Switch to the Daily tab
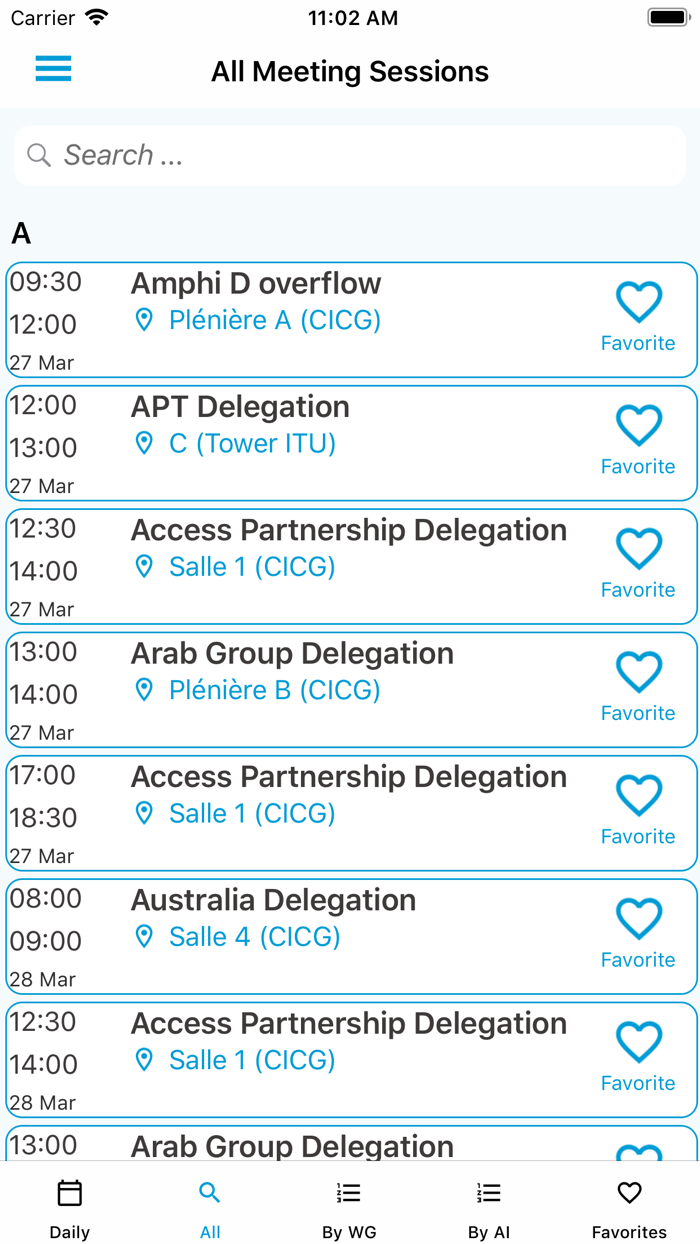 [70, 1208]
